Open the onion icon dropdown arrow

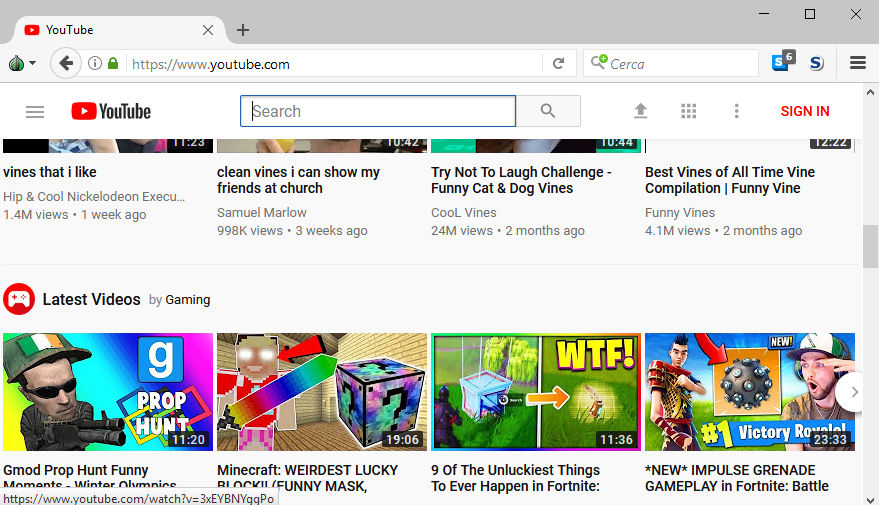click(x=33, y=63)
